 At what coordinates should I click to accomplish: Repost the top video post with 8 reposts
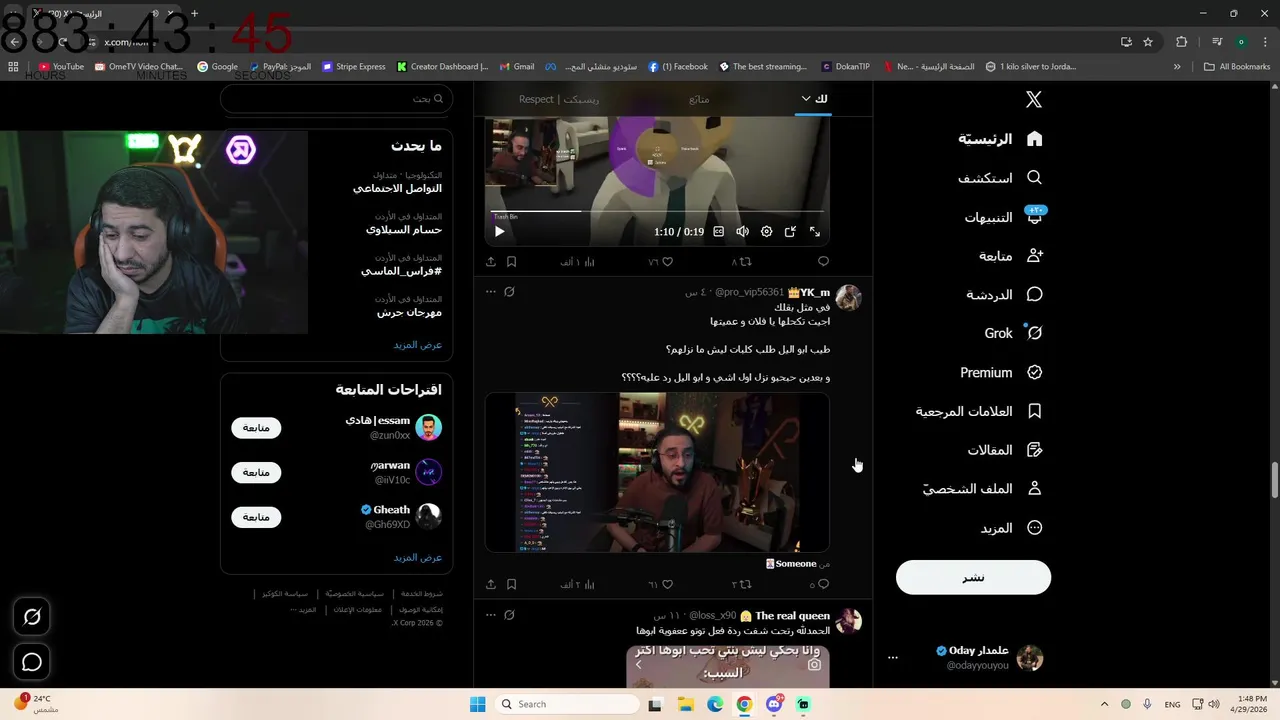tap(741, 262)
